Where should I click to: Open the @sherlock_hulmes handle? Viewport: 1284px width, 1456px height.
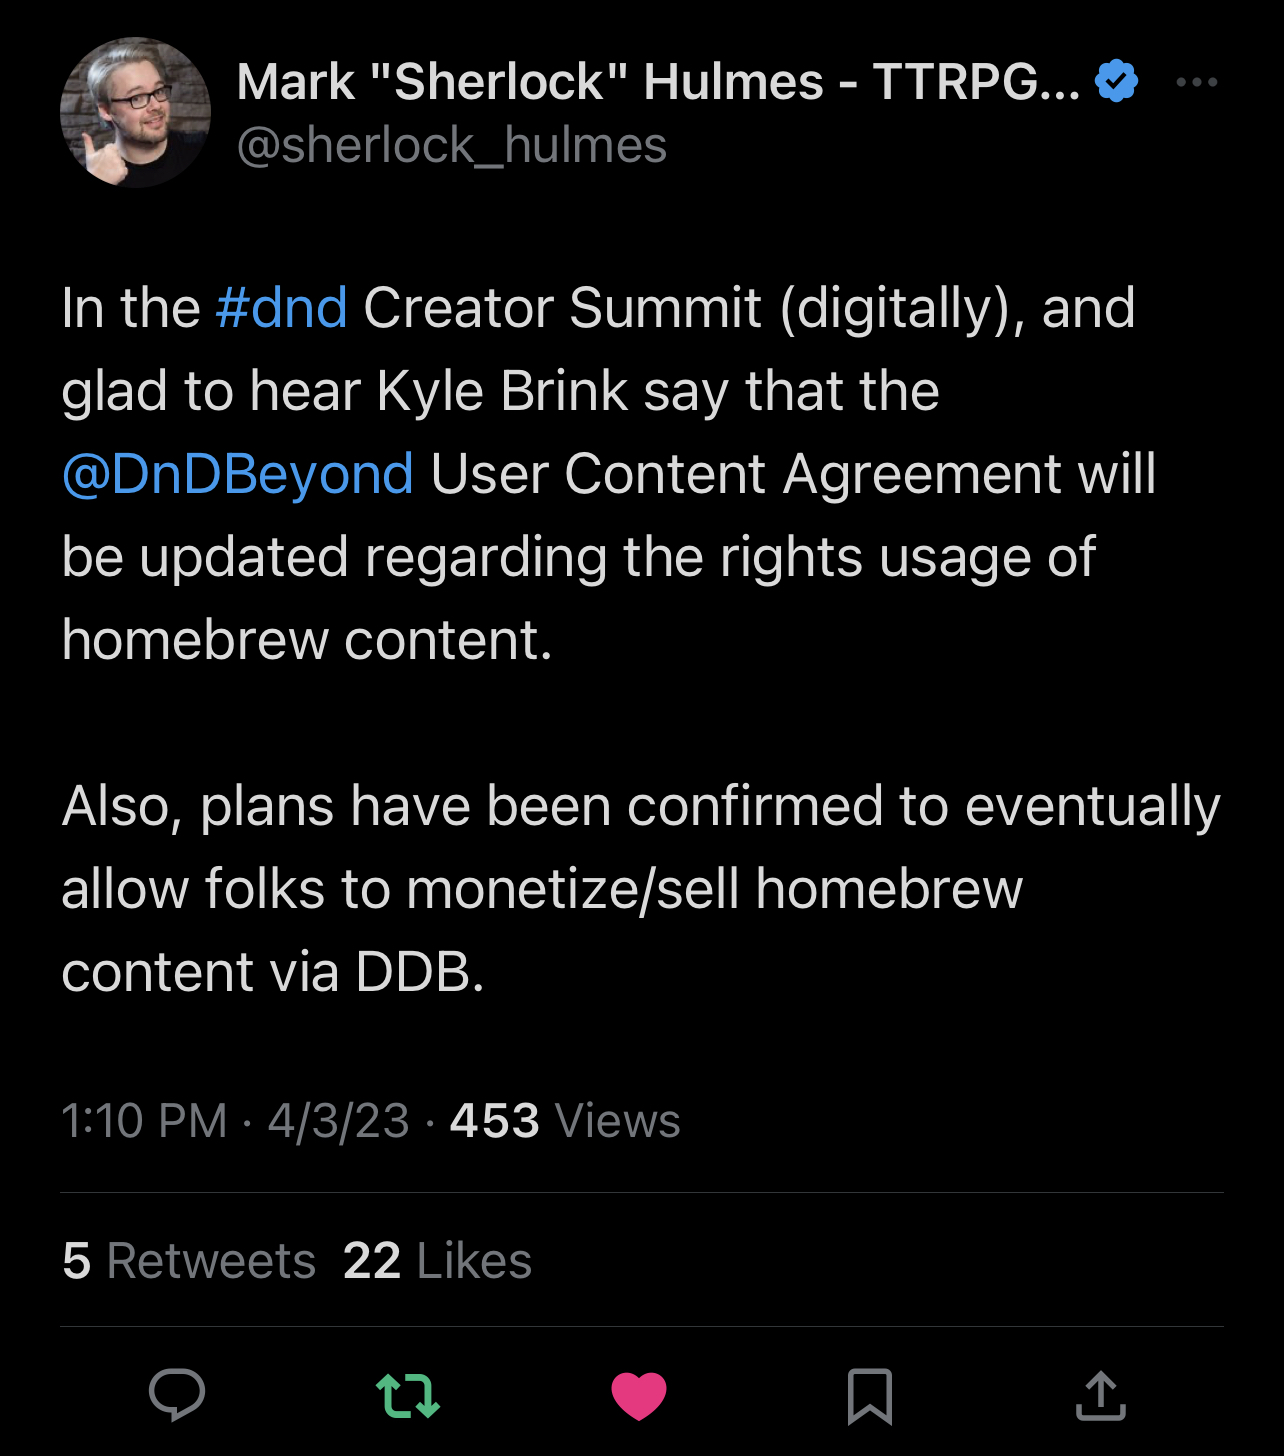click(x=451, y=145)
